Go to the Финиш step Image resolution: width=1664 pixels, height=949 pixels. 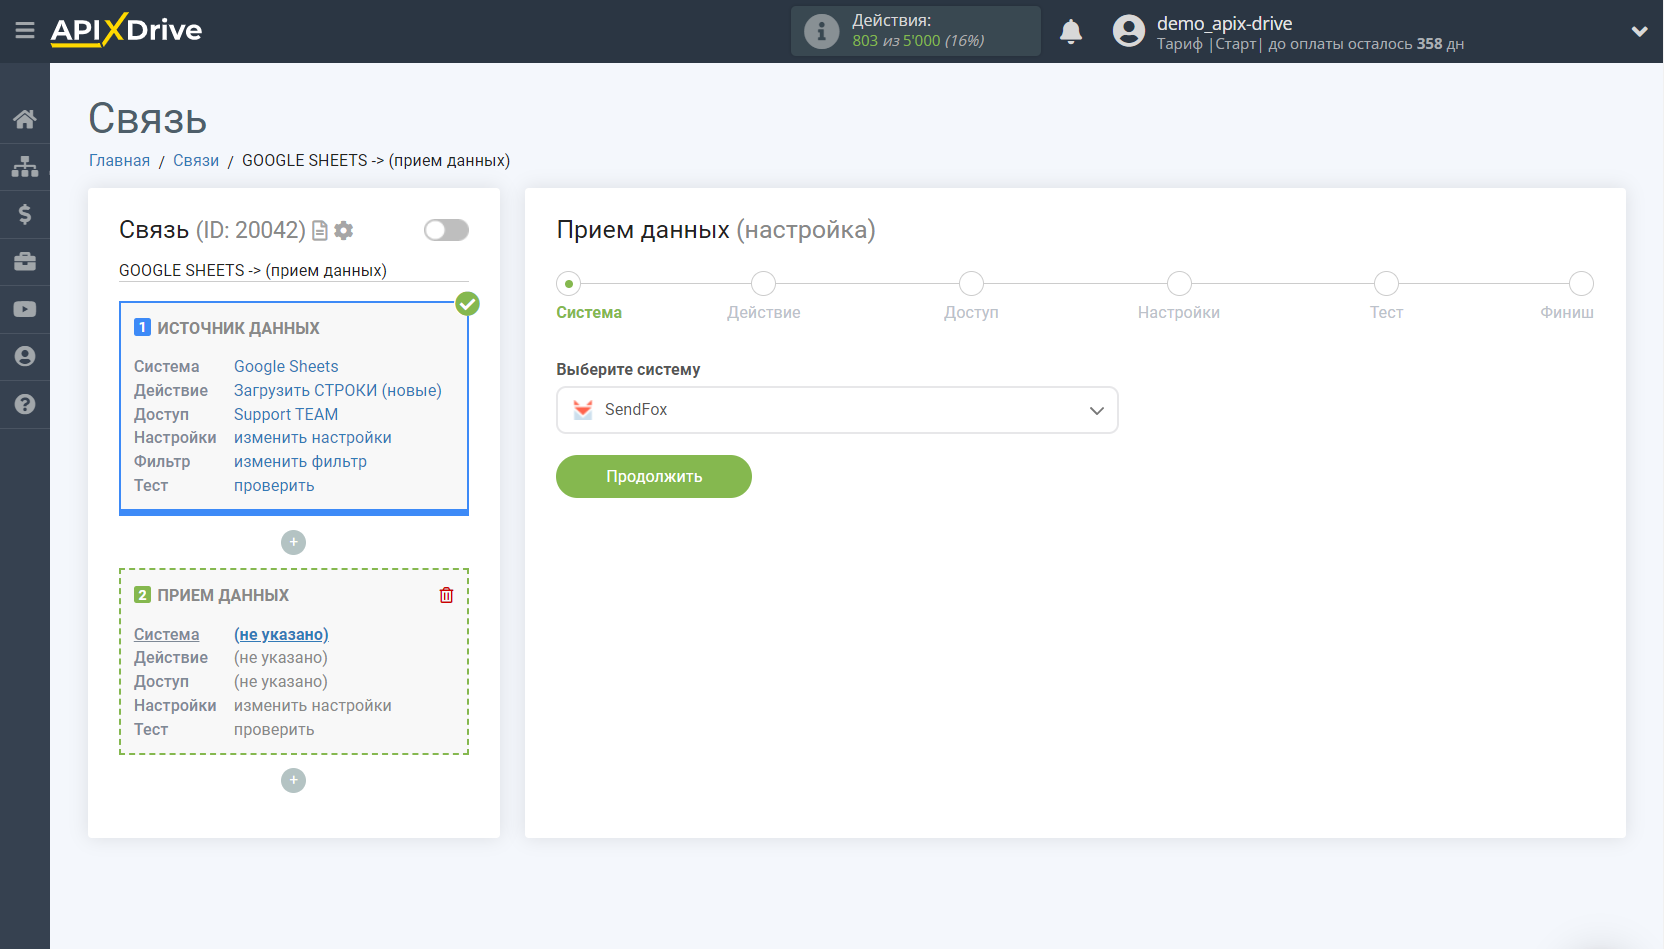(x=1581, y=284)
